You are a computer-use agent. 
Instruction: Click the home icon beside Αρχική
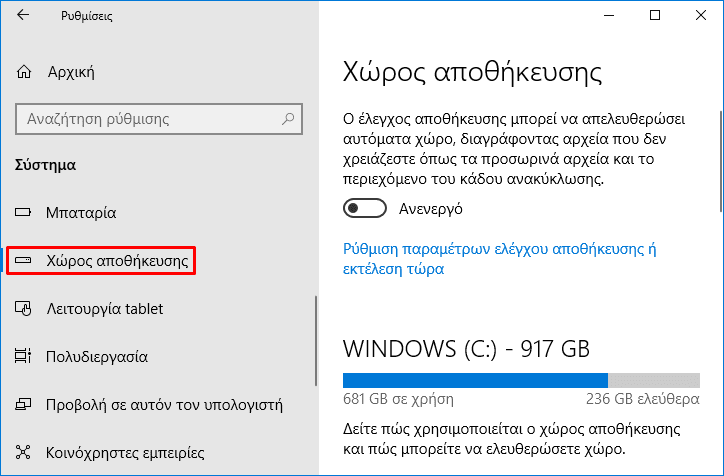pyautogui.click(x=24, y=72)
